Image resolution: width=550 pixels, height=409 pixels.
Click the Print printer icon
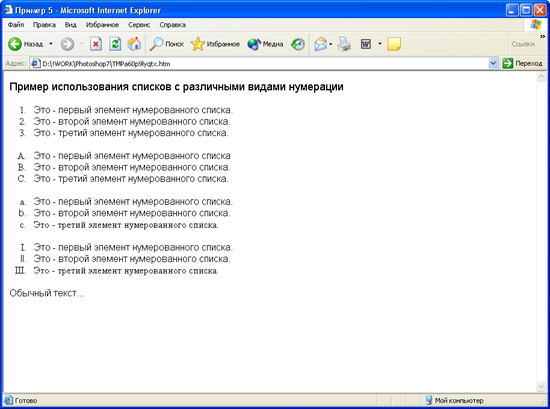(x=344, y=44)
